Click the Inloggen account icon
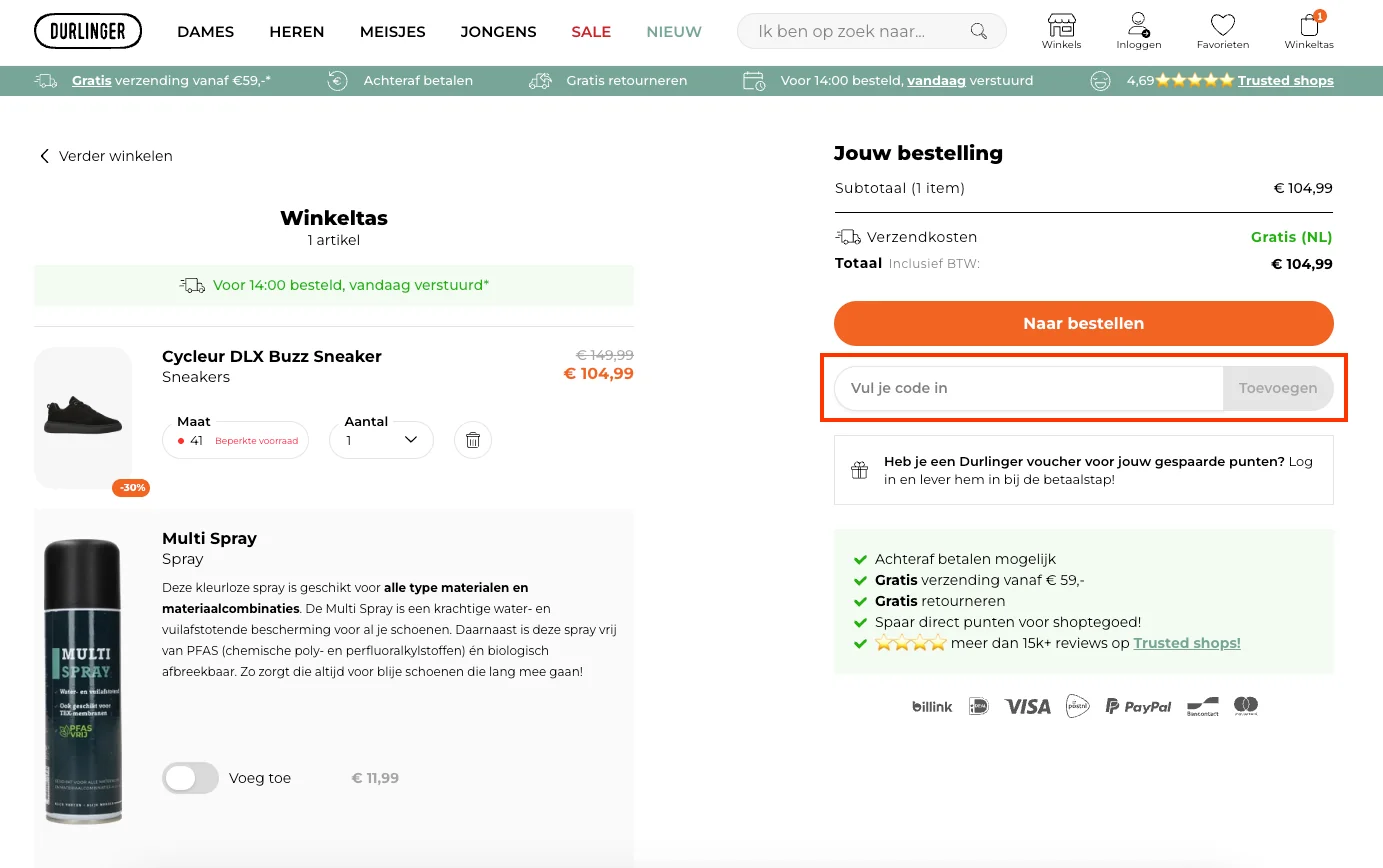The image size is (1383, 868). [1138, 26]
